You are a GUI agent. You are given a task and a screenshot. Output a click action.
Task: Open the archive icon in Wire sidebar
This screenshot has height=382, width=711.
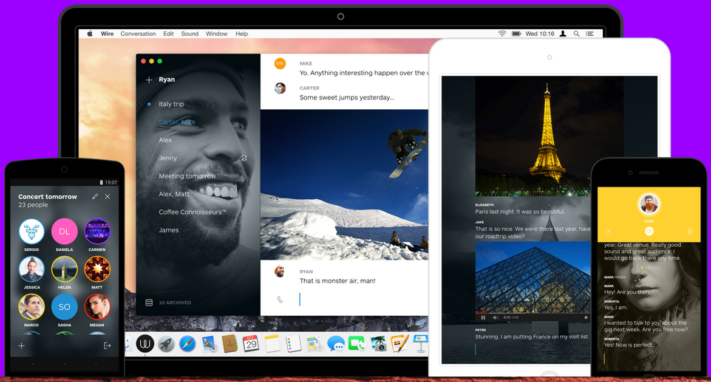pyautogui.click(x=149, y=303)
